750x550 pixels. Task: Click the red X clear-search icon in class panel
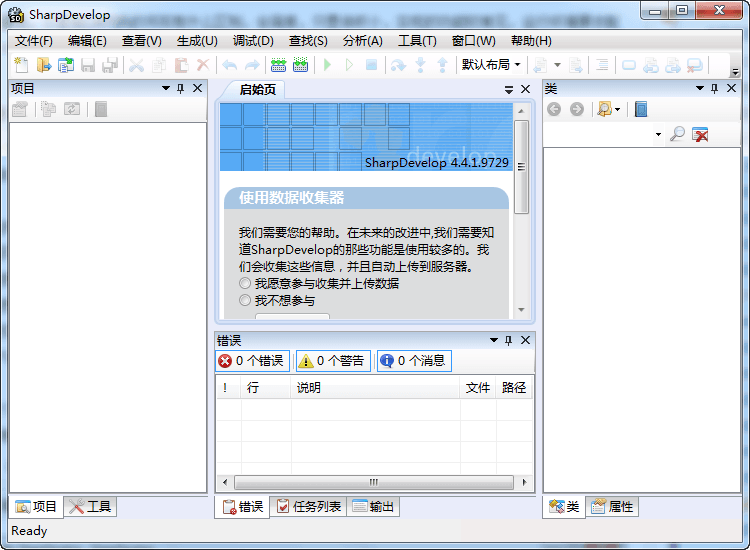[701, 134]
